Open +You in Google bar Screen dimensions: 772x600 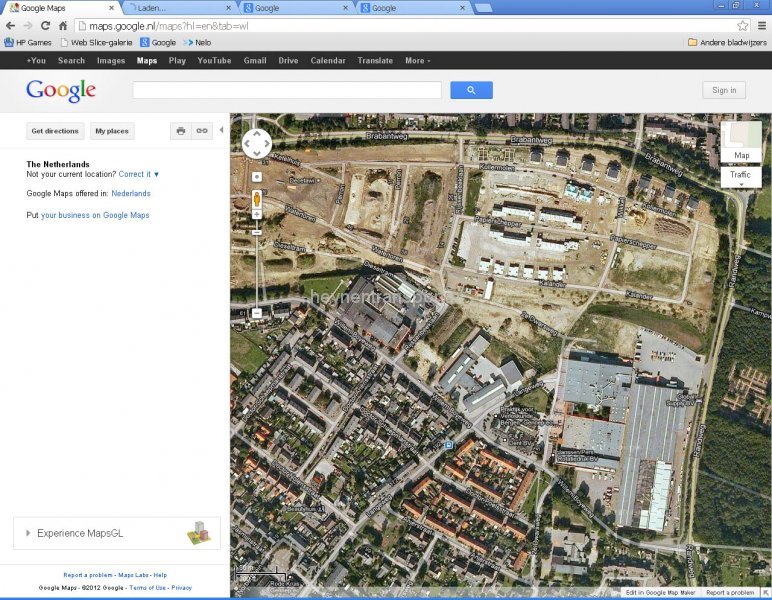(36, 61)
